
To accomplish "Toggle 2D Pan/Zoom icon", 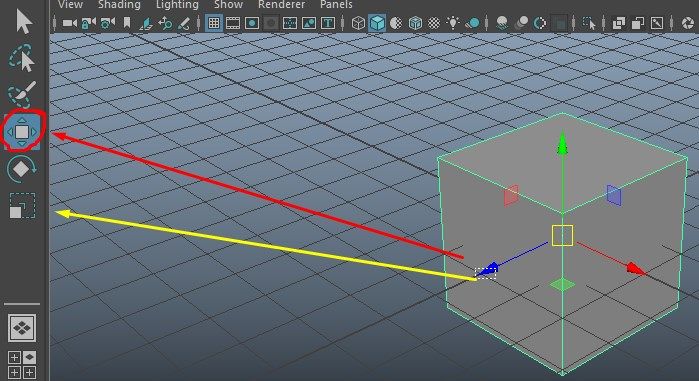I will (164, 23).
